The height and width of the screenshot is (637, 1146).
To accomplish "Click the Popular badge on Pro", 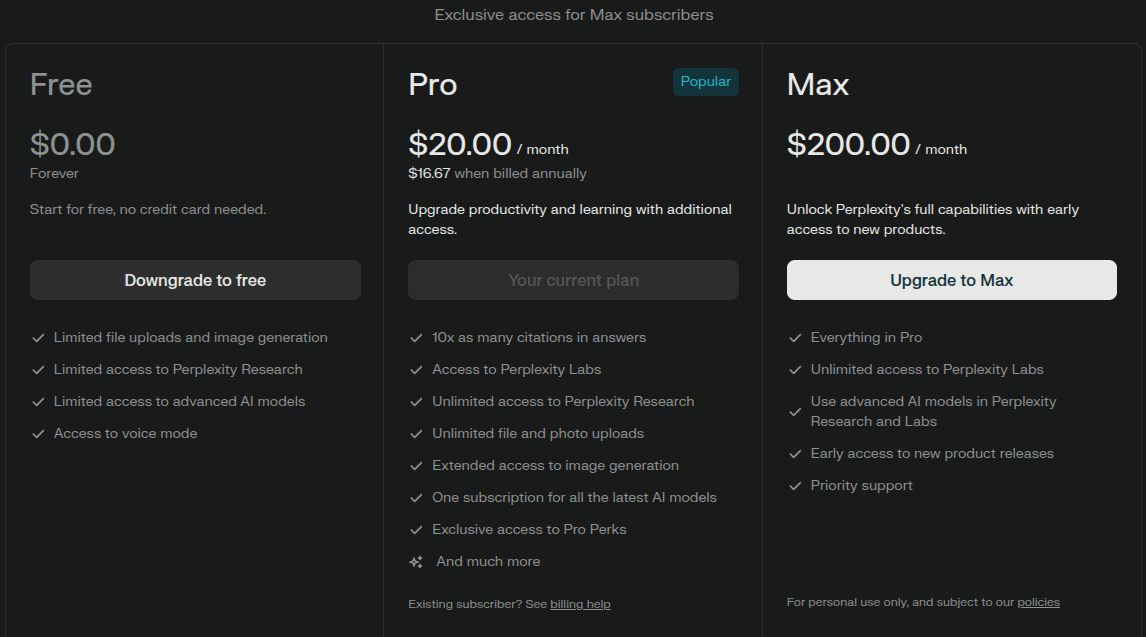I will pyautogui.click(x=705, y=82).
